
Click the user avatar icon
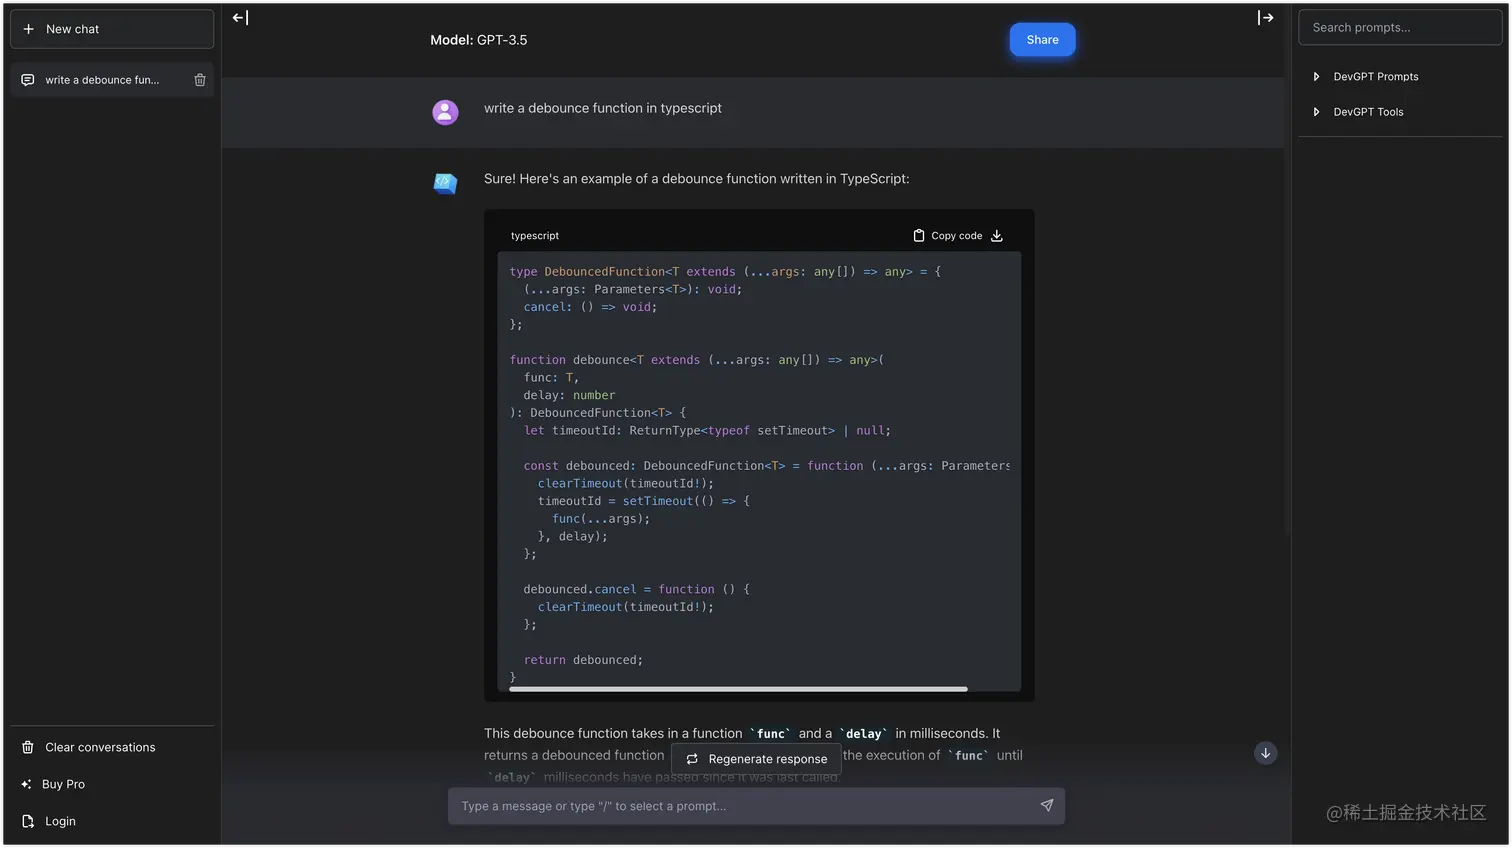445,112
